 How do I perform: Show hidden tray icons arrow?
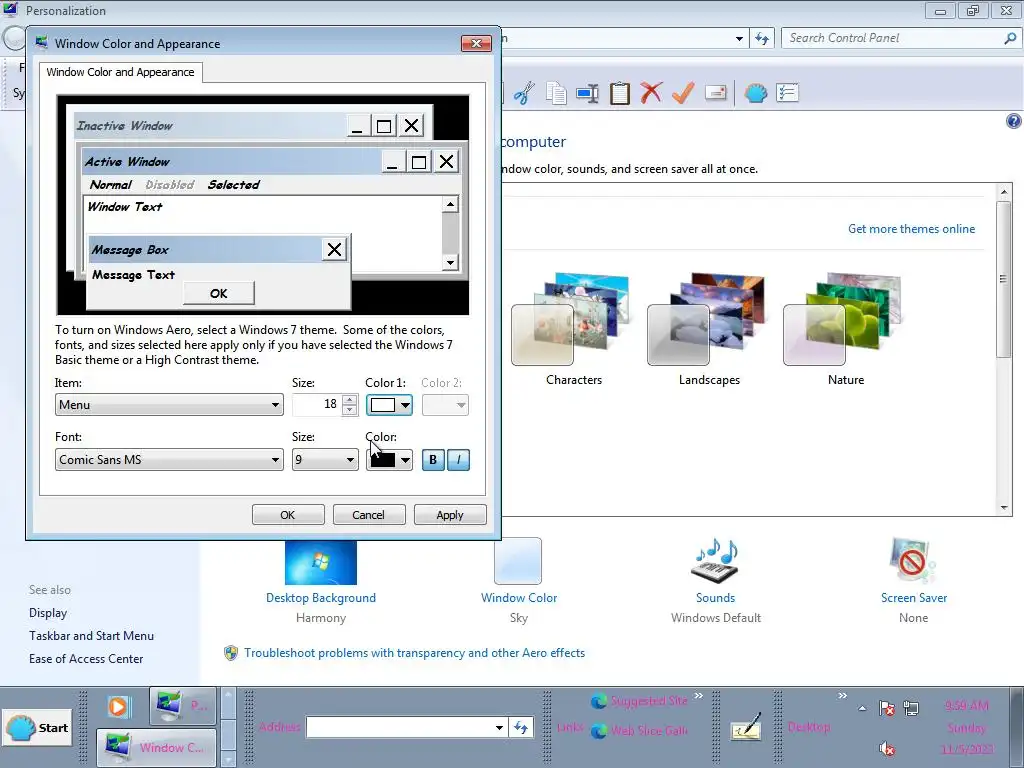coord(863,708)
